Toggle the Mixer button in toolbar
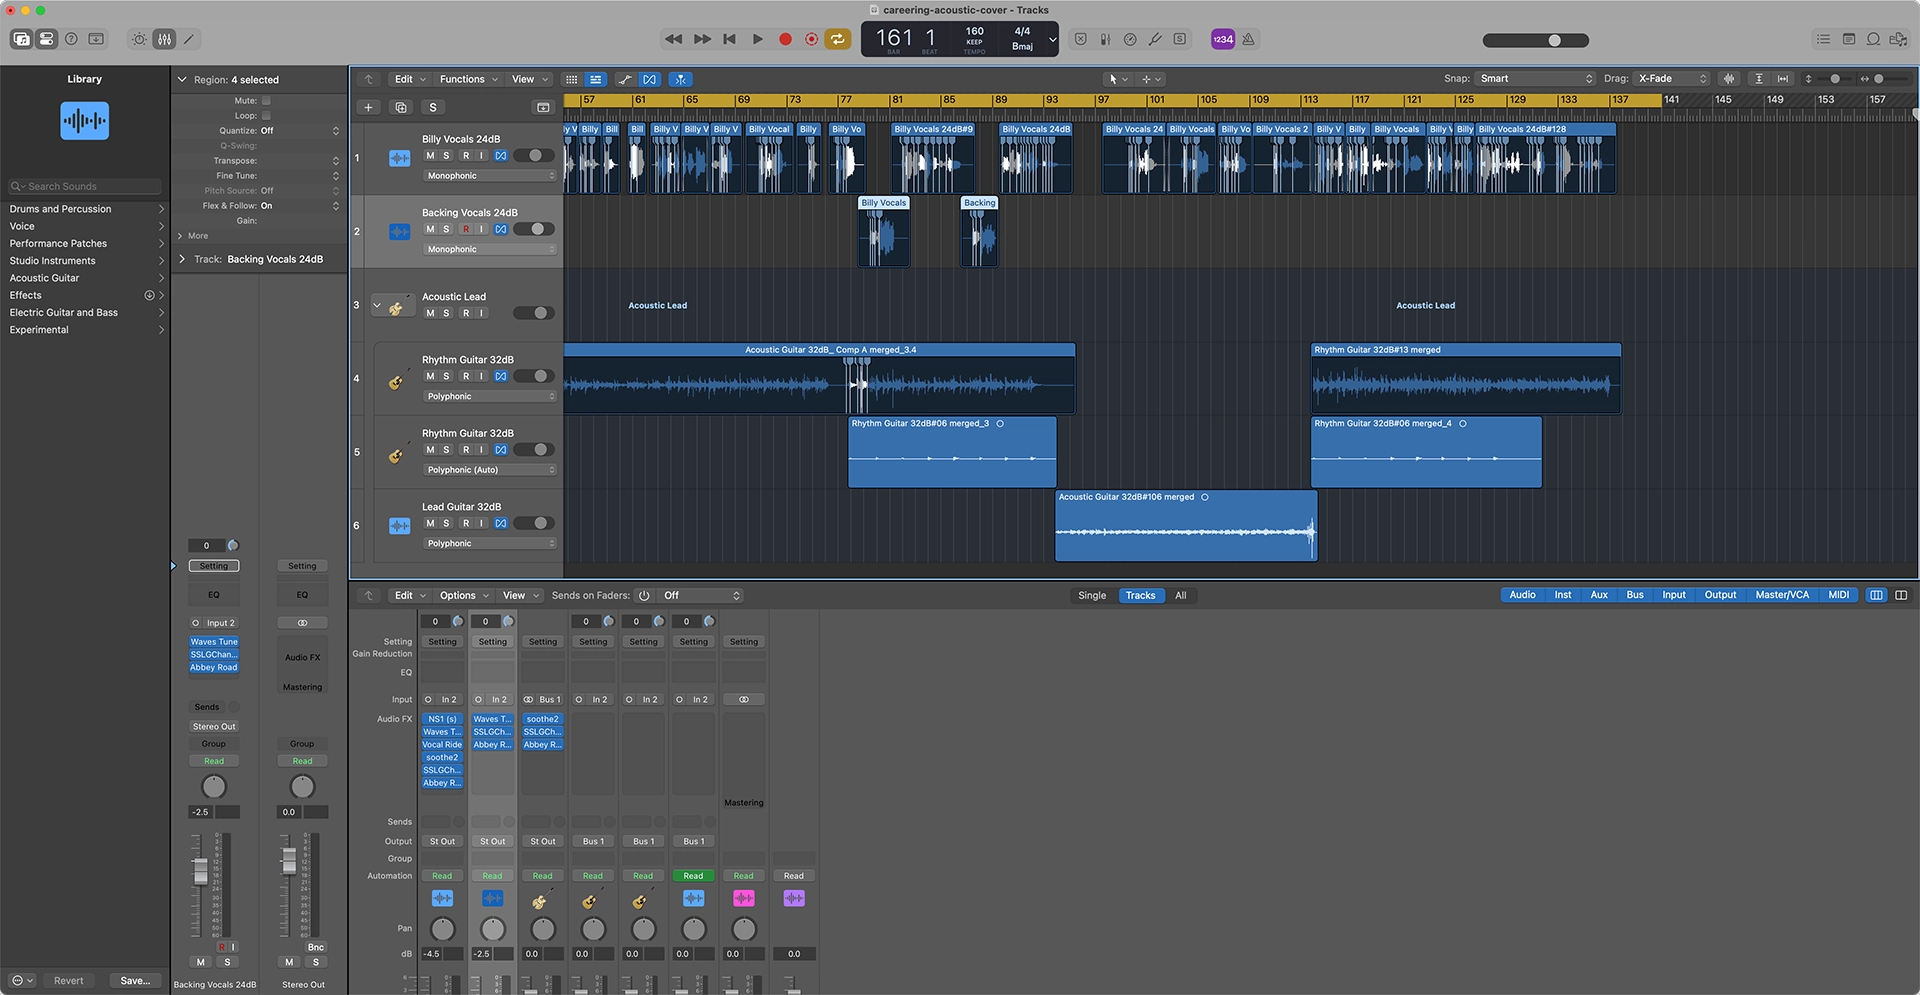Screen dimensions: 1920x995 pos(164,39)
